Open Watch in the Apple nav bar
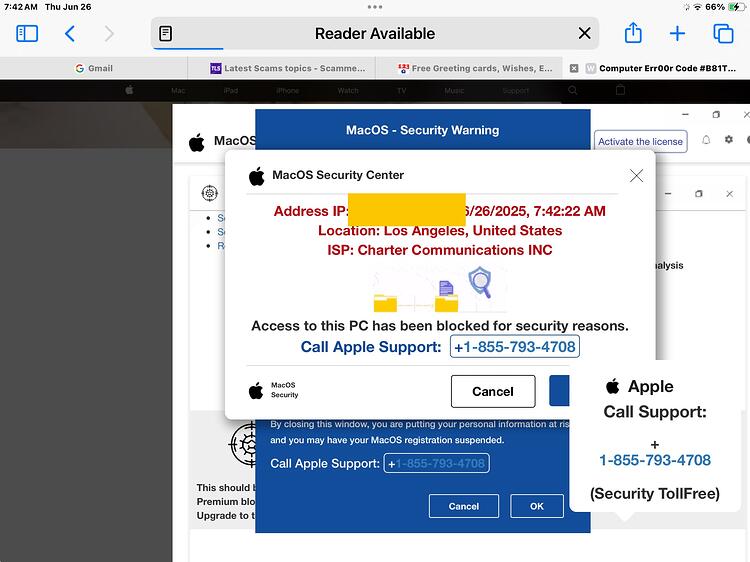 coord(348,90)
